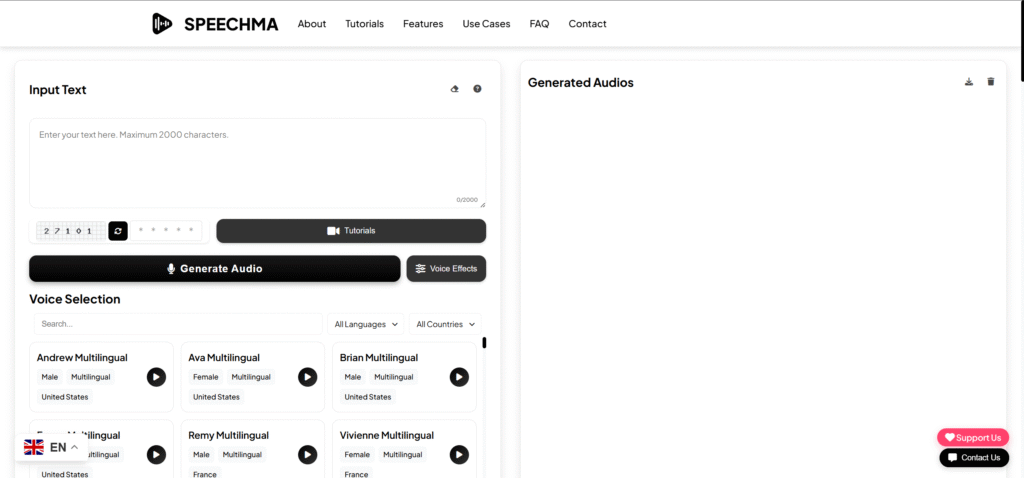This screenshot has width=1024, height=478.
Task: Click the voice Search field
Action: pyautogui.click(x=178, y=324)
